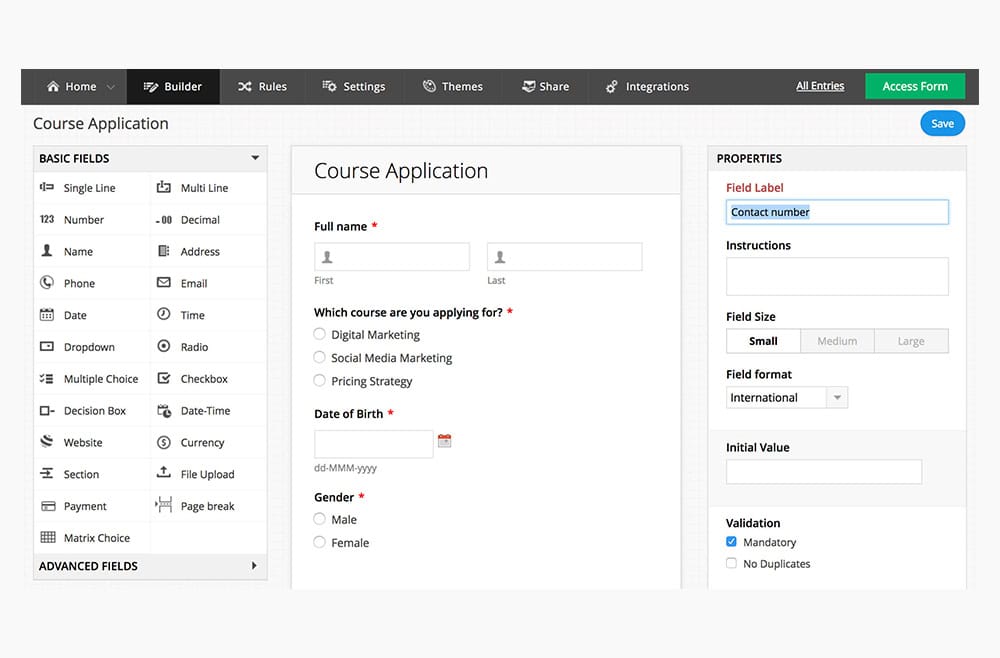Open the Home dropdown chevron
1000x658 pixels.
point(111,87)
